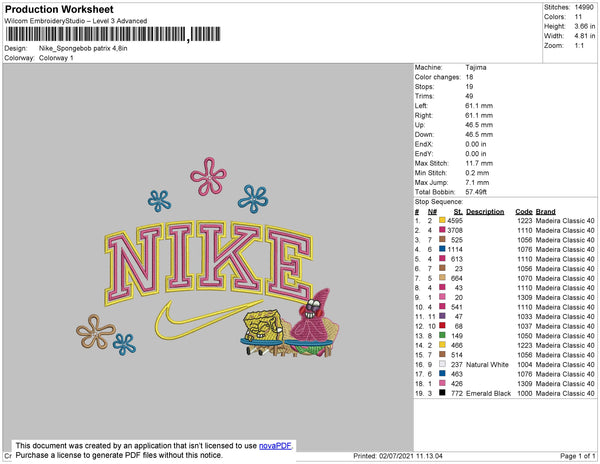Select the Color changes value '18'
Image resolution: width=600 pixels, height=464 pixels.
point(470,77)
